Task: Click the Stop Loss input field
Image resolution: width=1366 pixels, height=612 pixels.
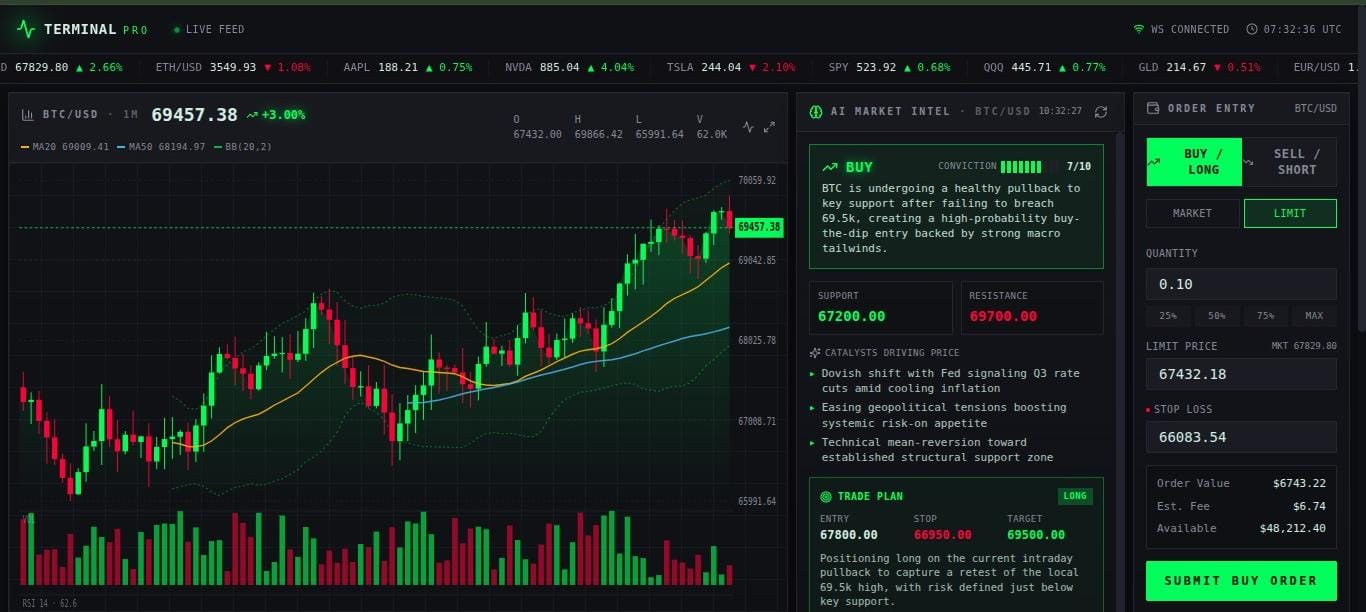Action: pos(1241,437)
